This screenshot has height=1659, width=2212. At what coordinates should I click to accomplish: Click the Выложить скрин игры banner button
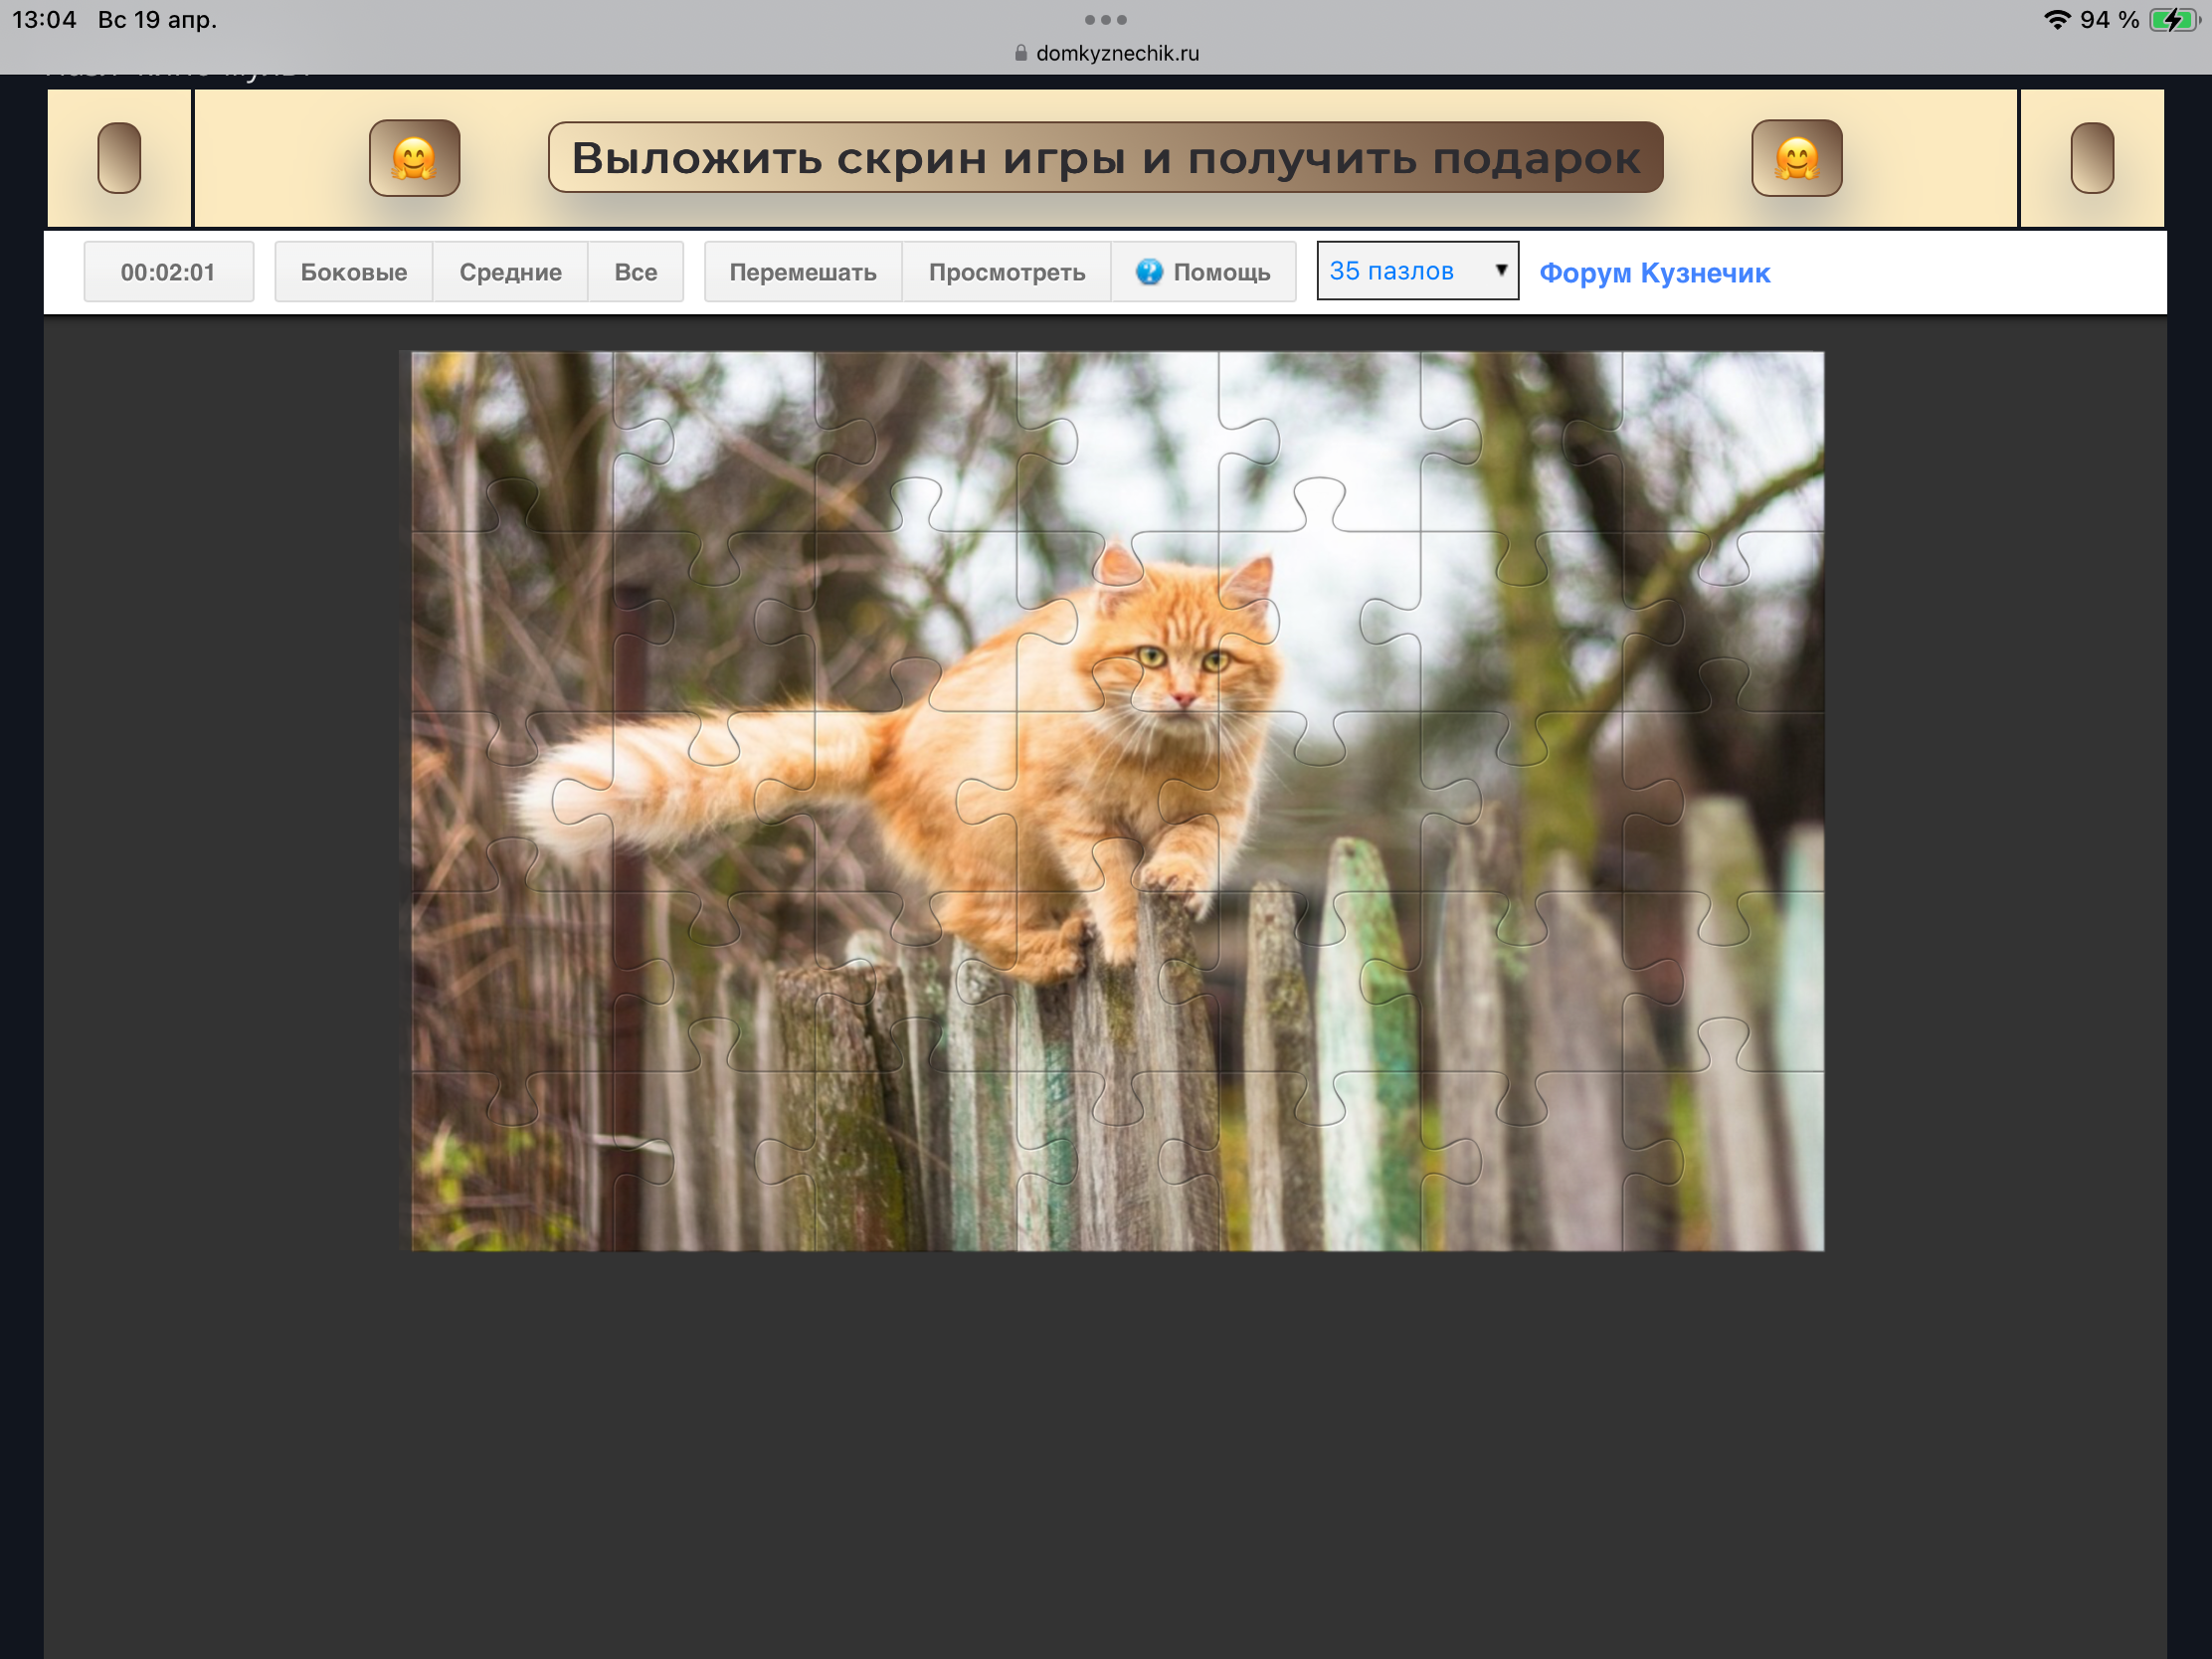click(x=1105, y=158)
